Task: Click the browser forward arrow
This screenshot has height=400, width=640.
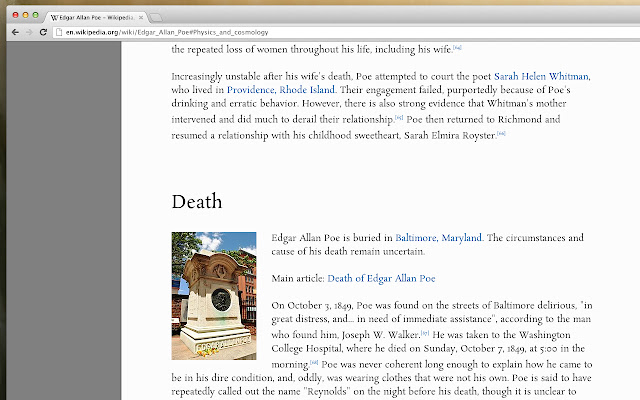Action: pos(29,32)
